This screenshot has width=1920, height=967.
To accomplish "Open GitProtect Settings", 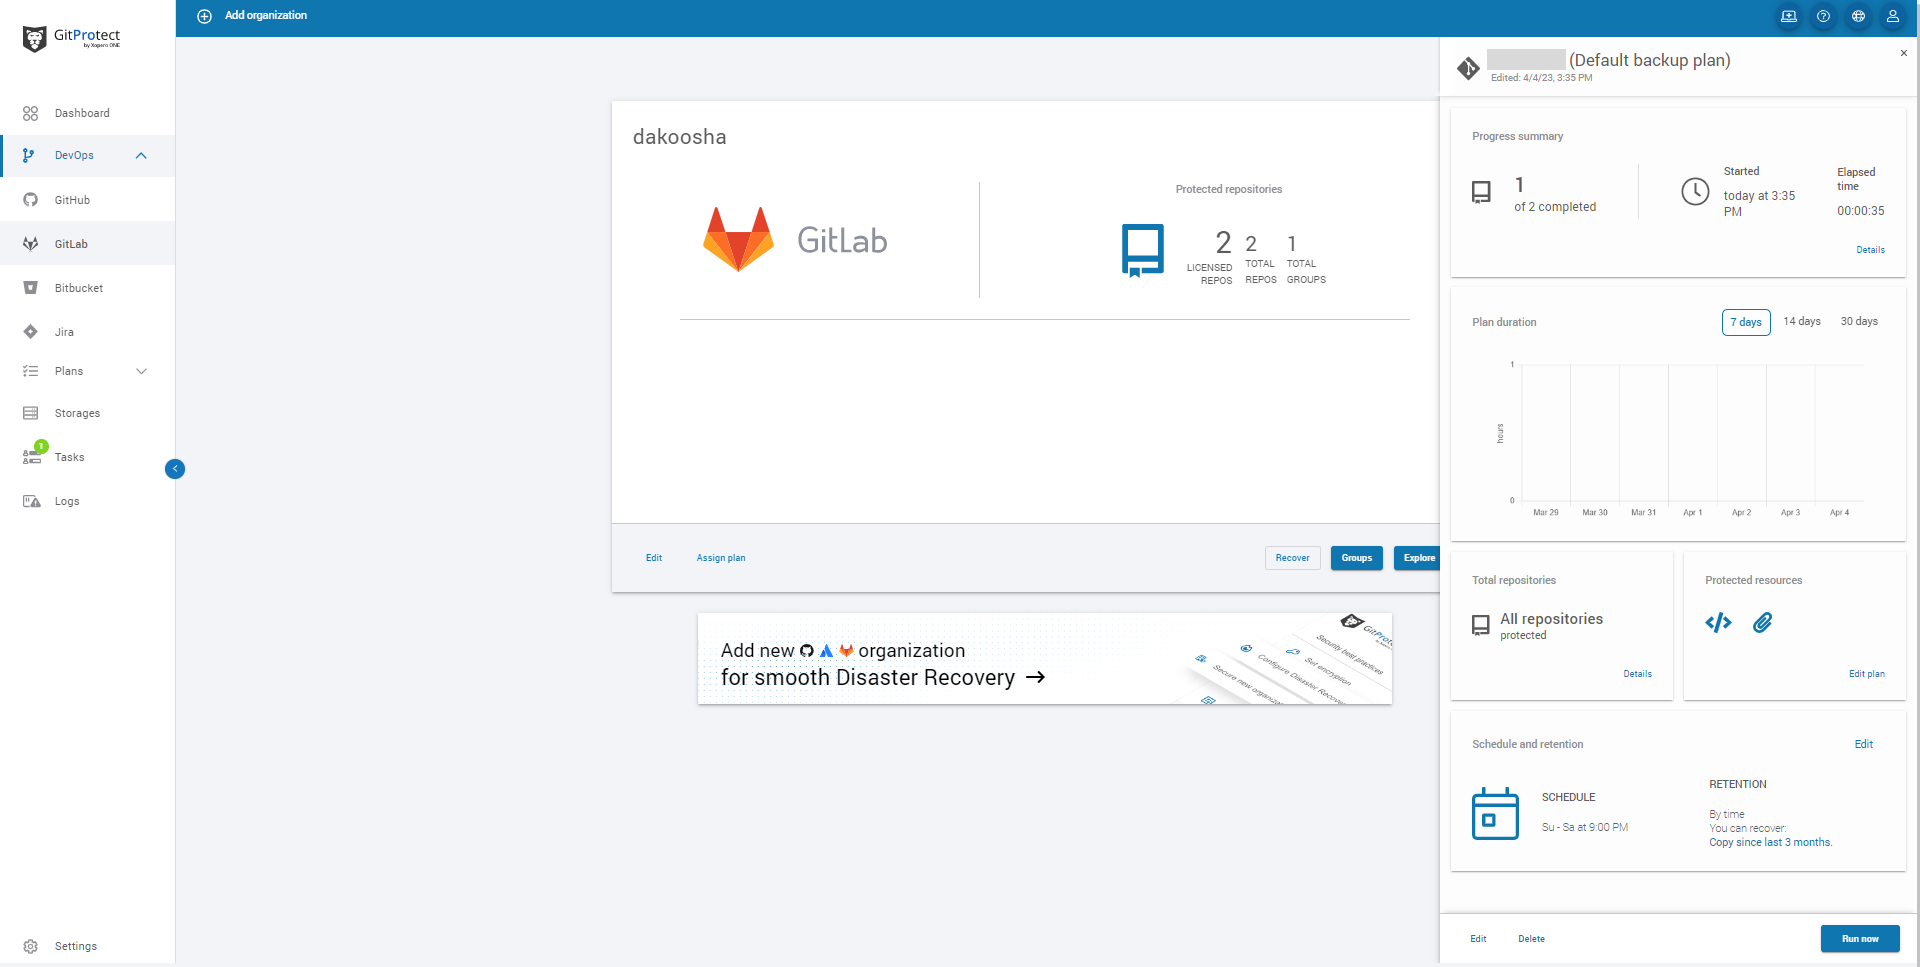I will click(x=75, y=945).
